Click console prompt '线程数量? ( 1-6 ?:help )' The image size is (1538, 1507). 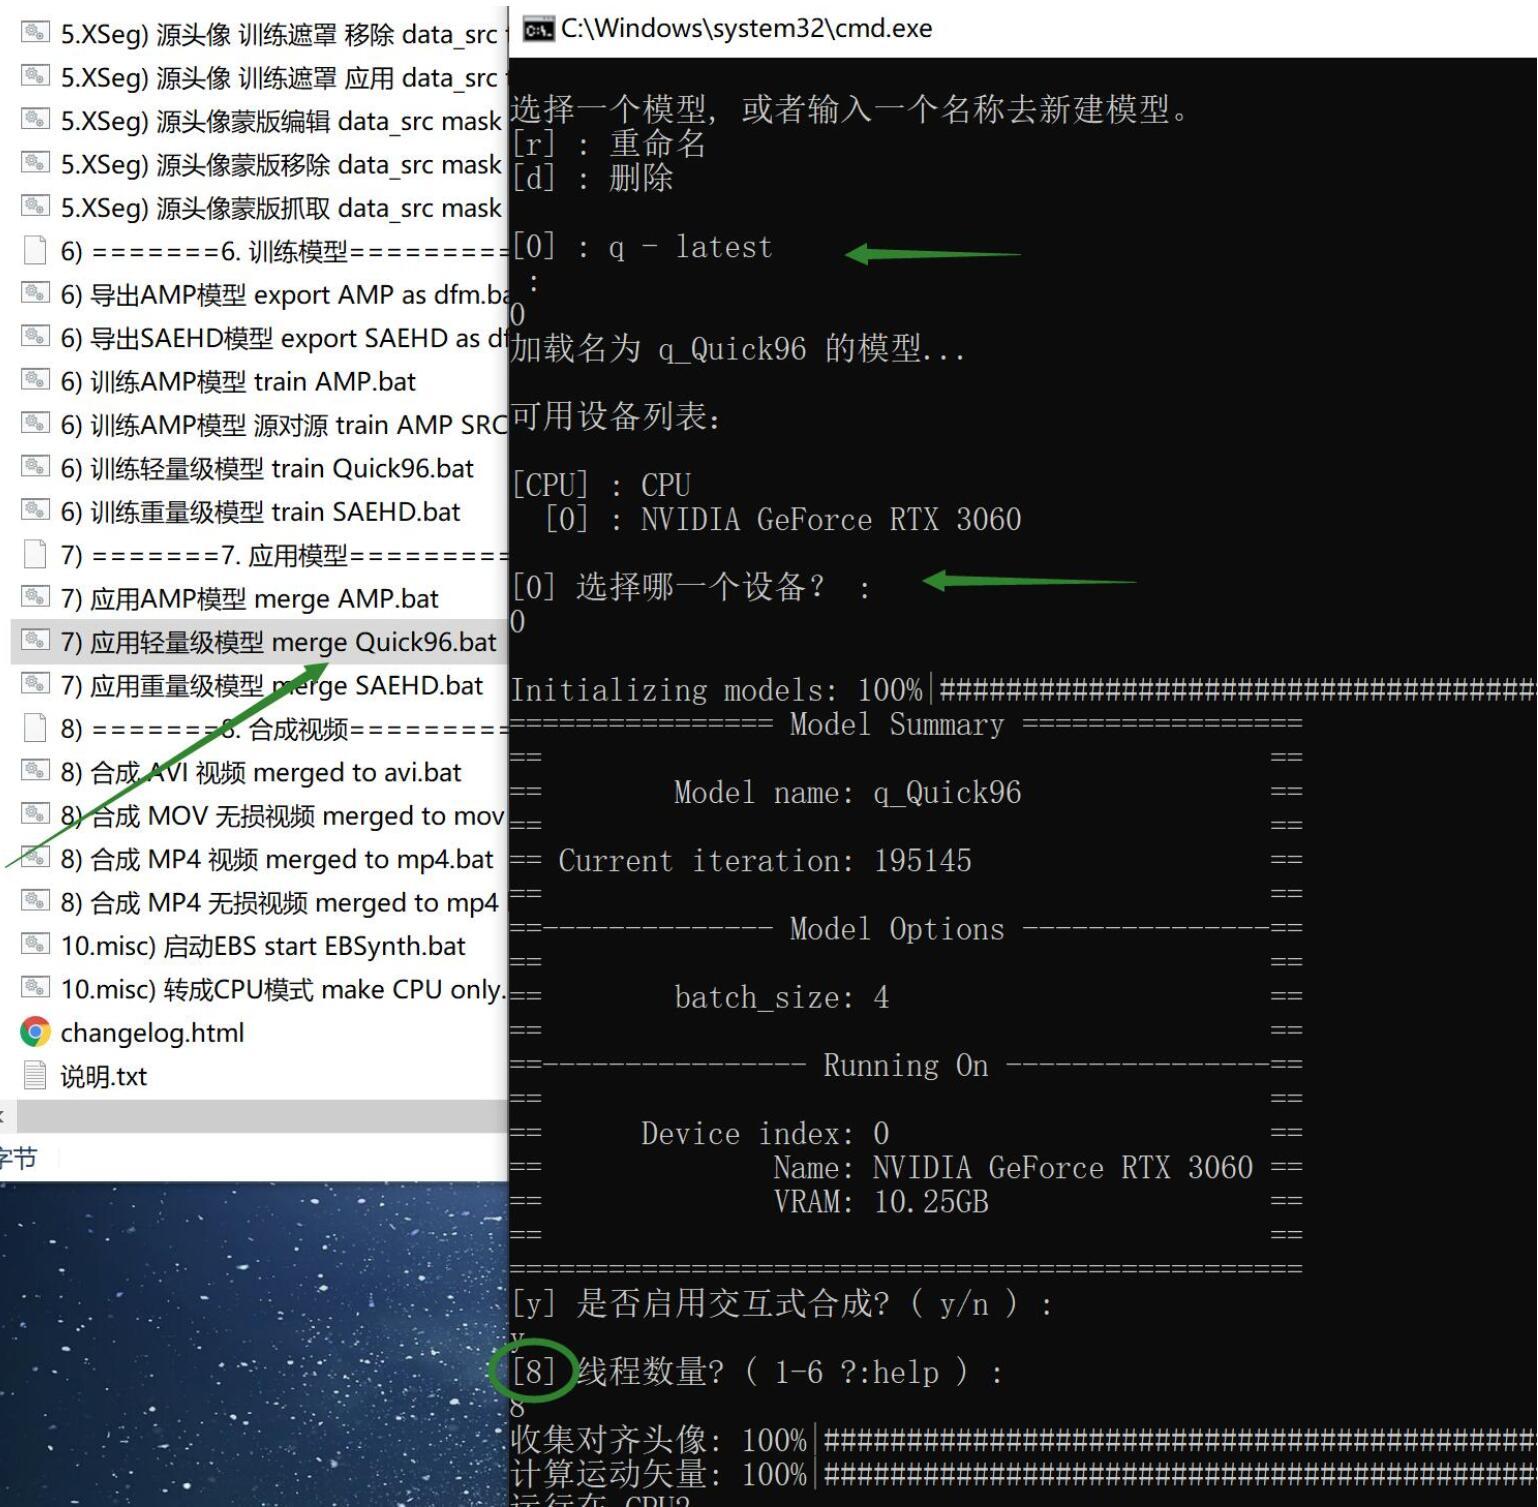coord(757,1372)
